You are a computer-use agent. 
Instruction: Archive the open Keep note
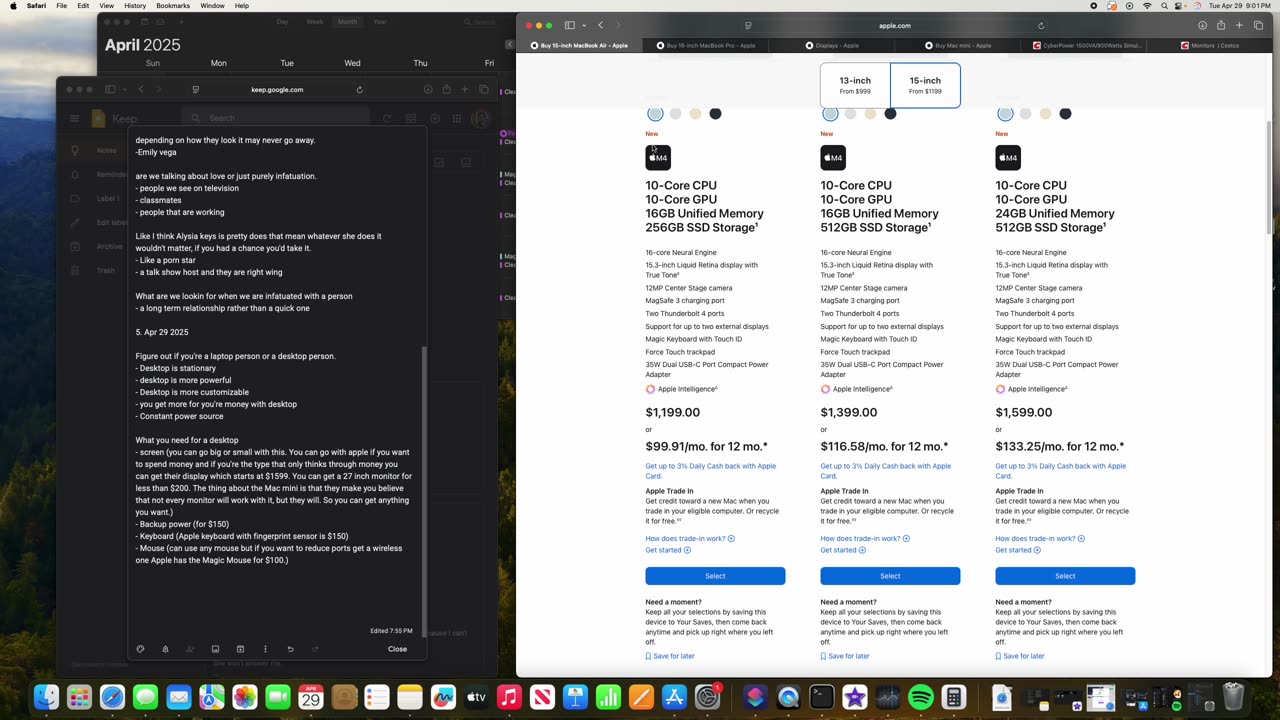(x=240, y=649)
